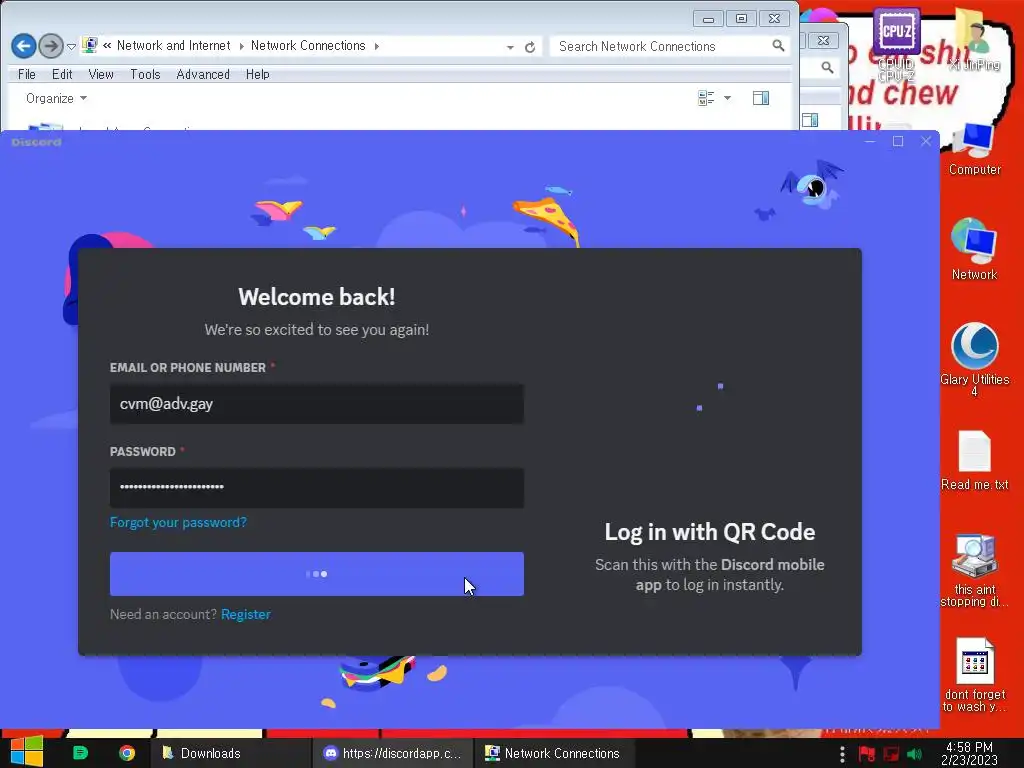Click the email or phone number field

(317, 404)
